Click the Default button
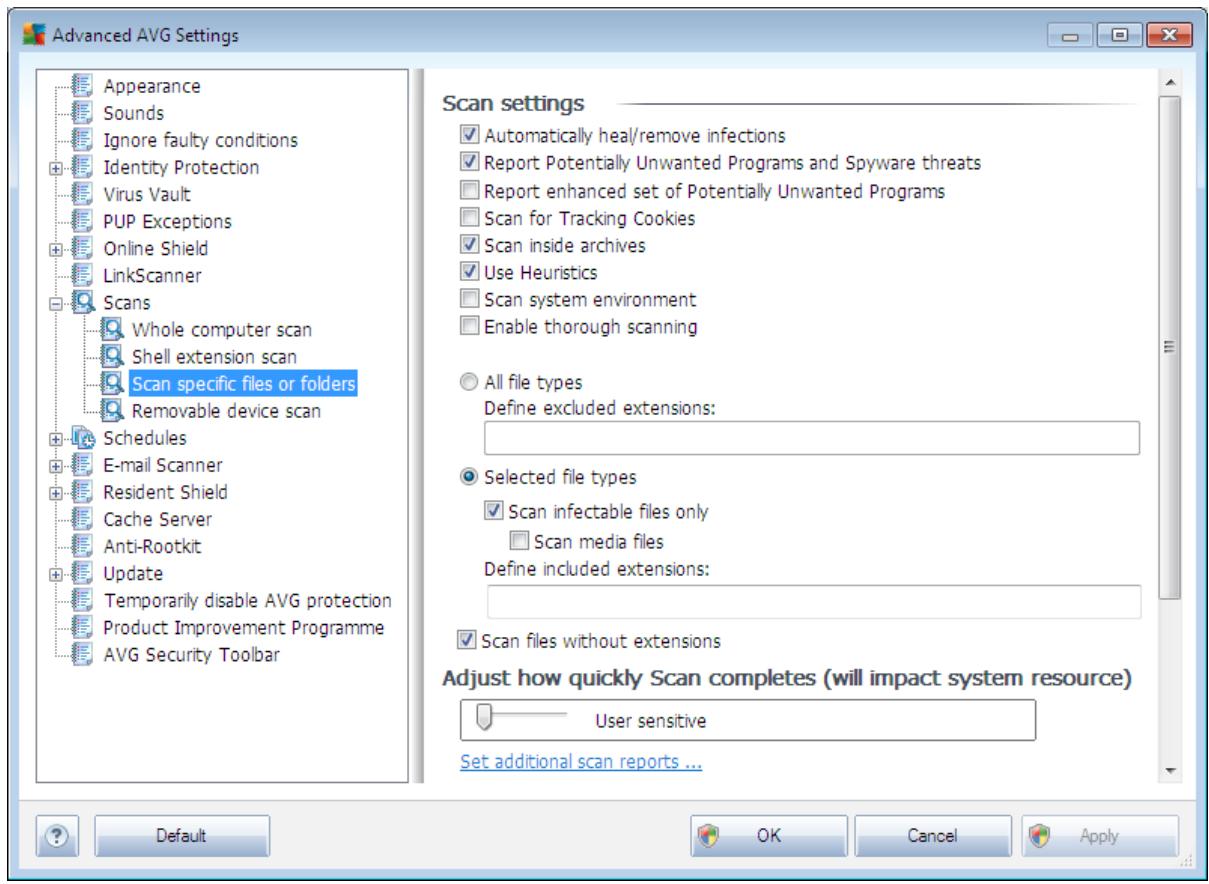 tap(182, 836)
